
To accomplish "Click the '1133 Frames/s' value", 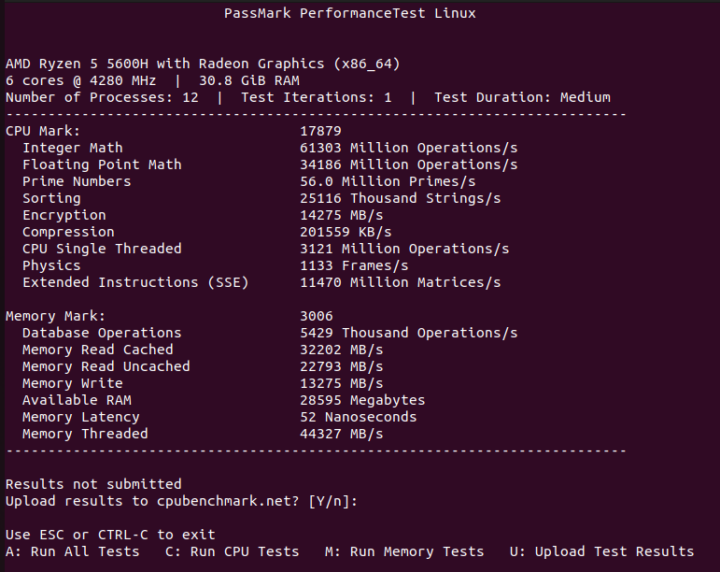I will pyautogui.click(x=354, y=266).
